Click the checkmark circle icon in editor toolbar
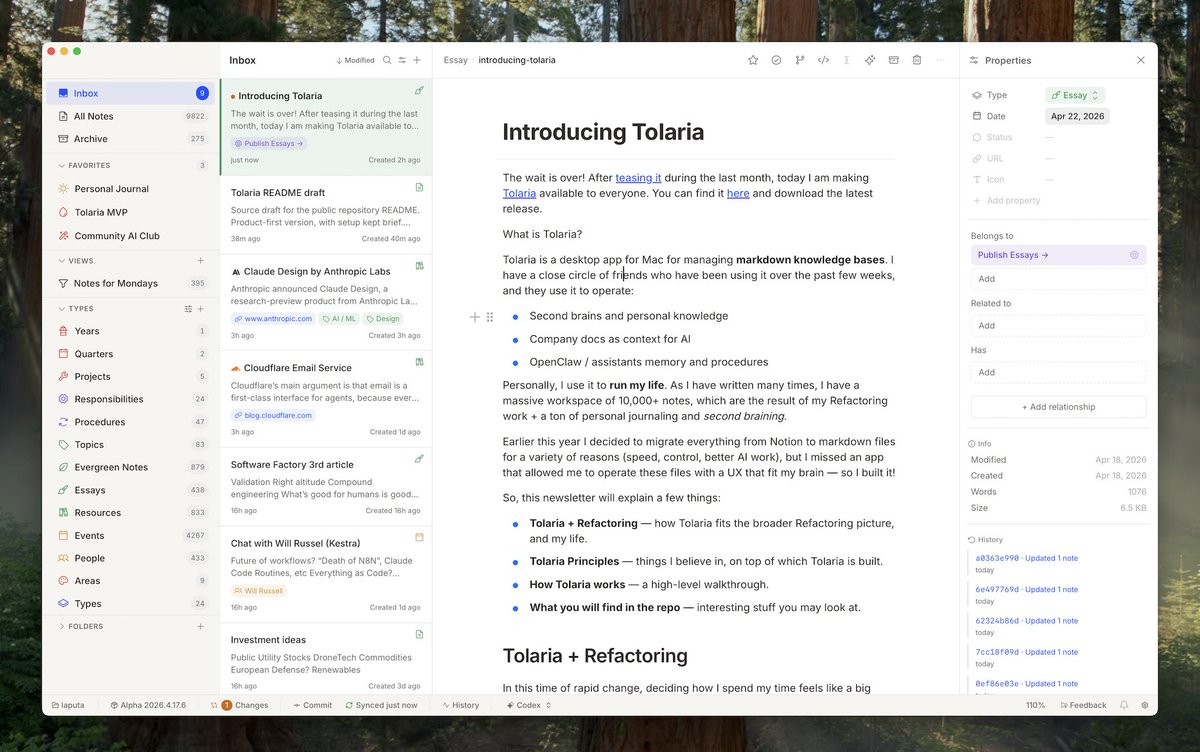The image size is (1200, 752). click(776, 60)
